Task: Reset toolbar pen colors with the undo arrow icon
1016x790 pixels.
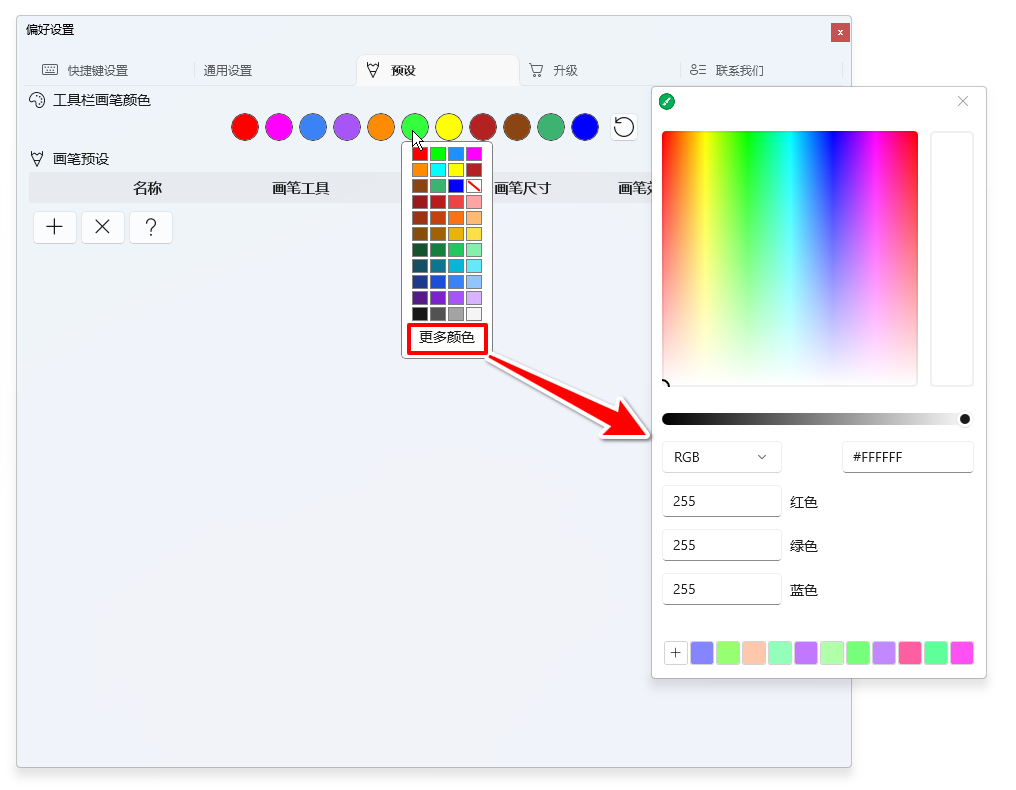Action: point(623,127)
